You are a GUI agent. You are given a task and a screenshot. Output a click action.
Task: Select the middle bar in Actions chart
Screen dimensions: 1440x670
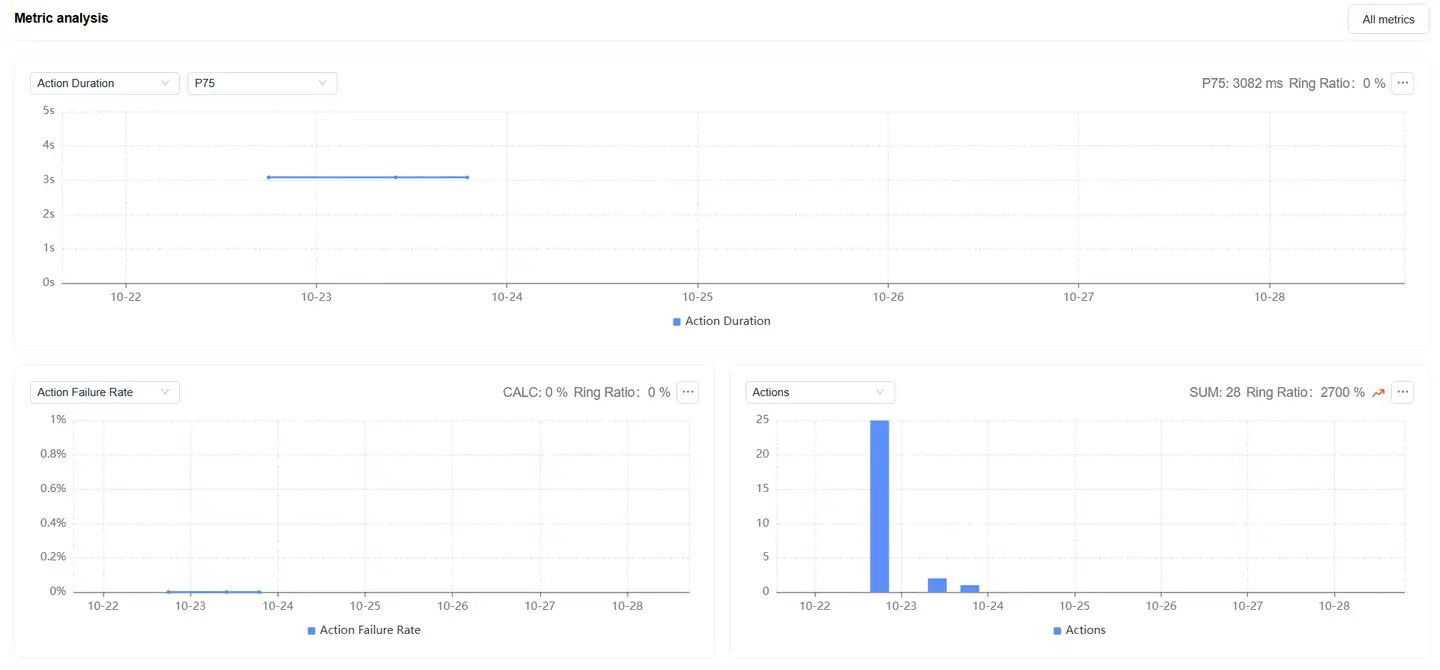pyautogui.click(x=937, y=585)
